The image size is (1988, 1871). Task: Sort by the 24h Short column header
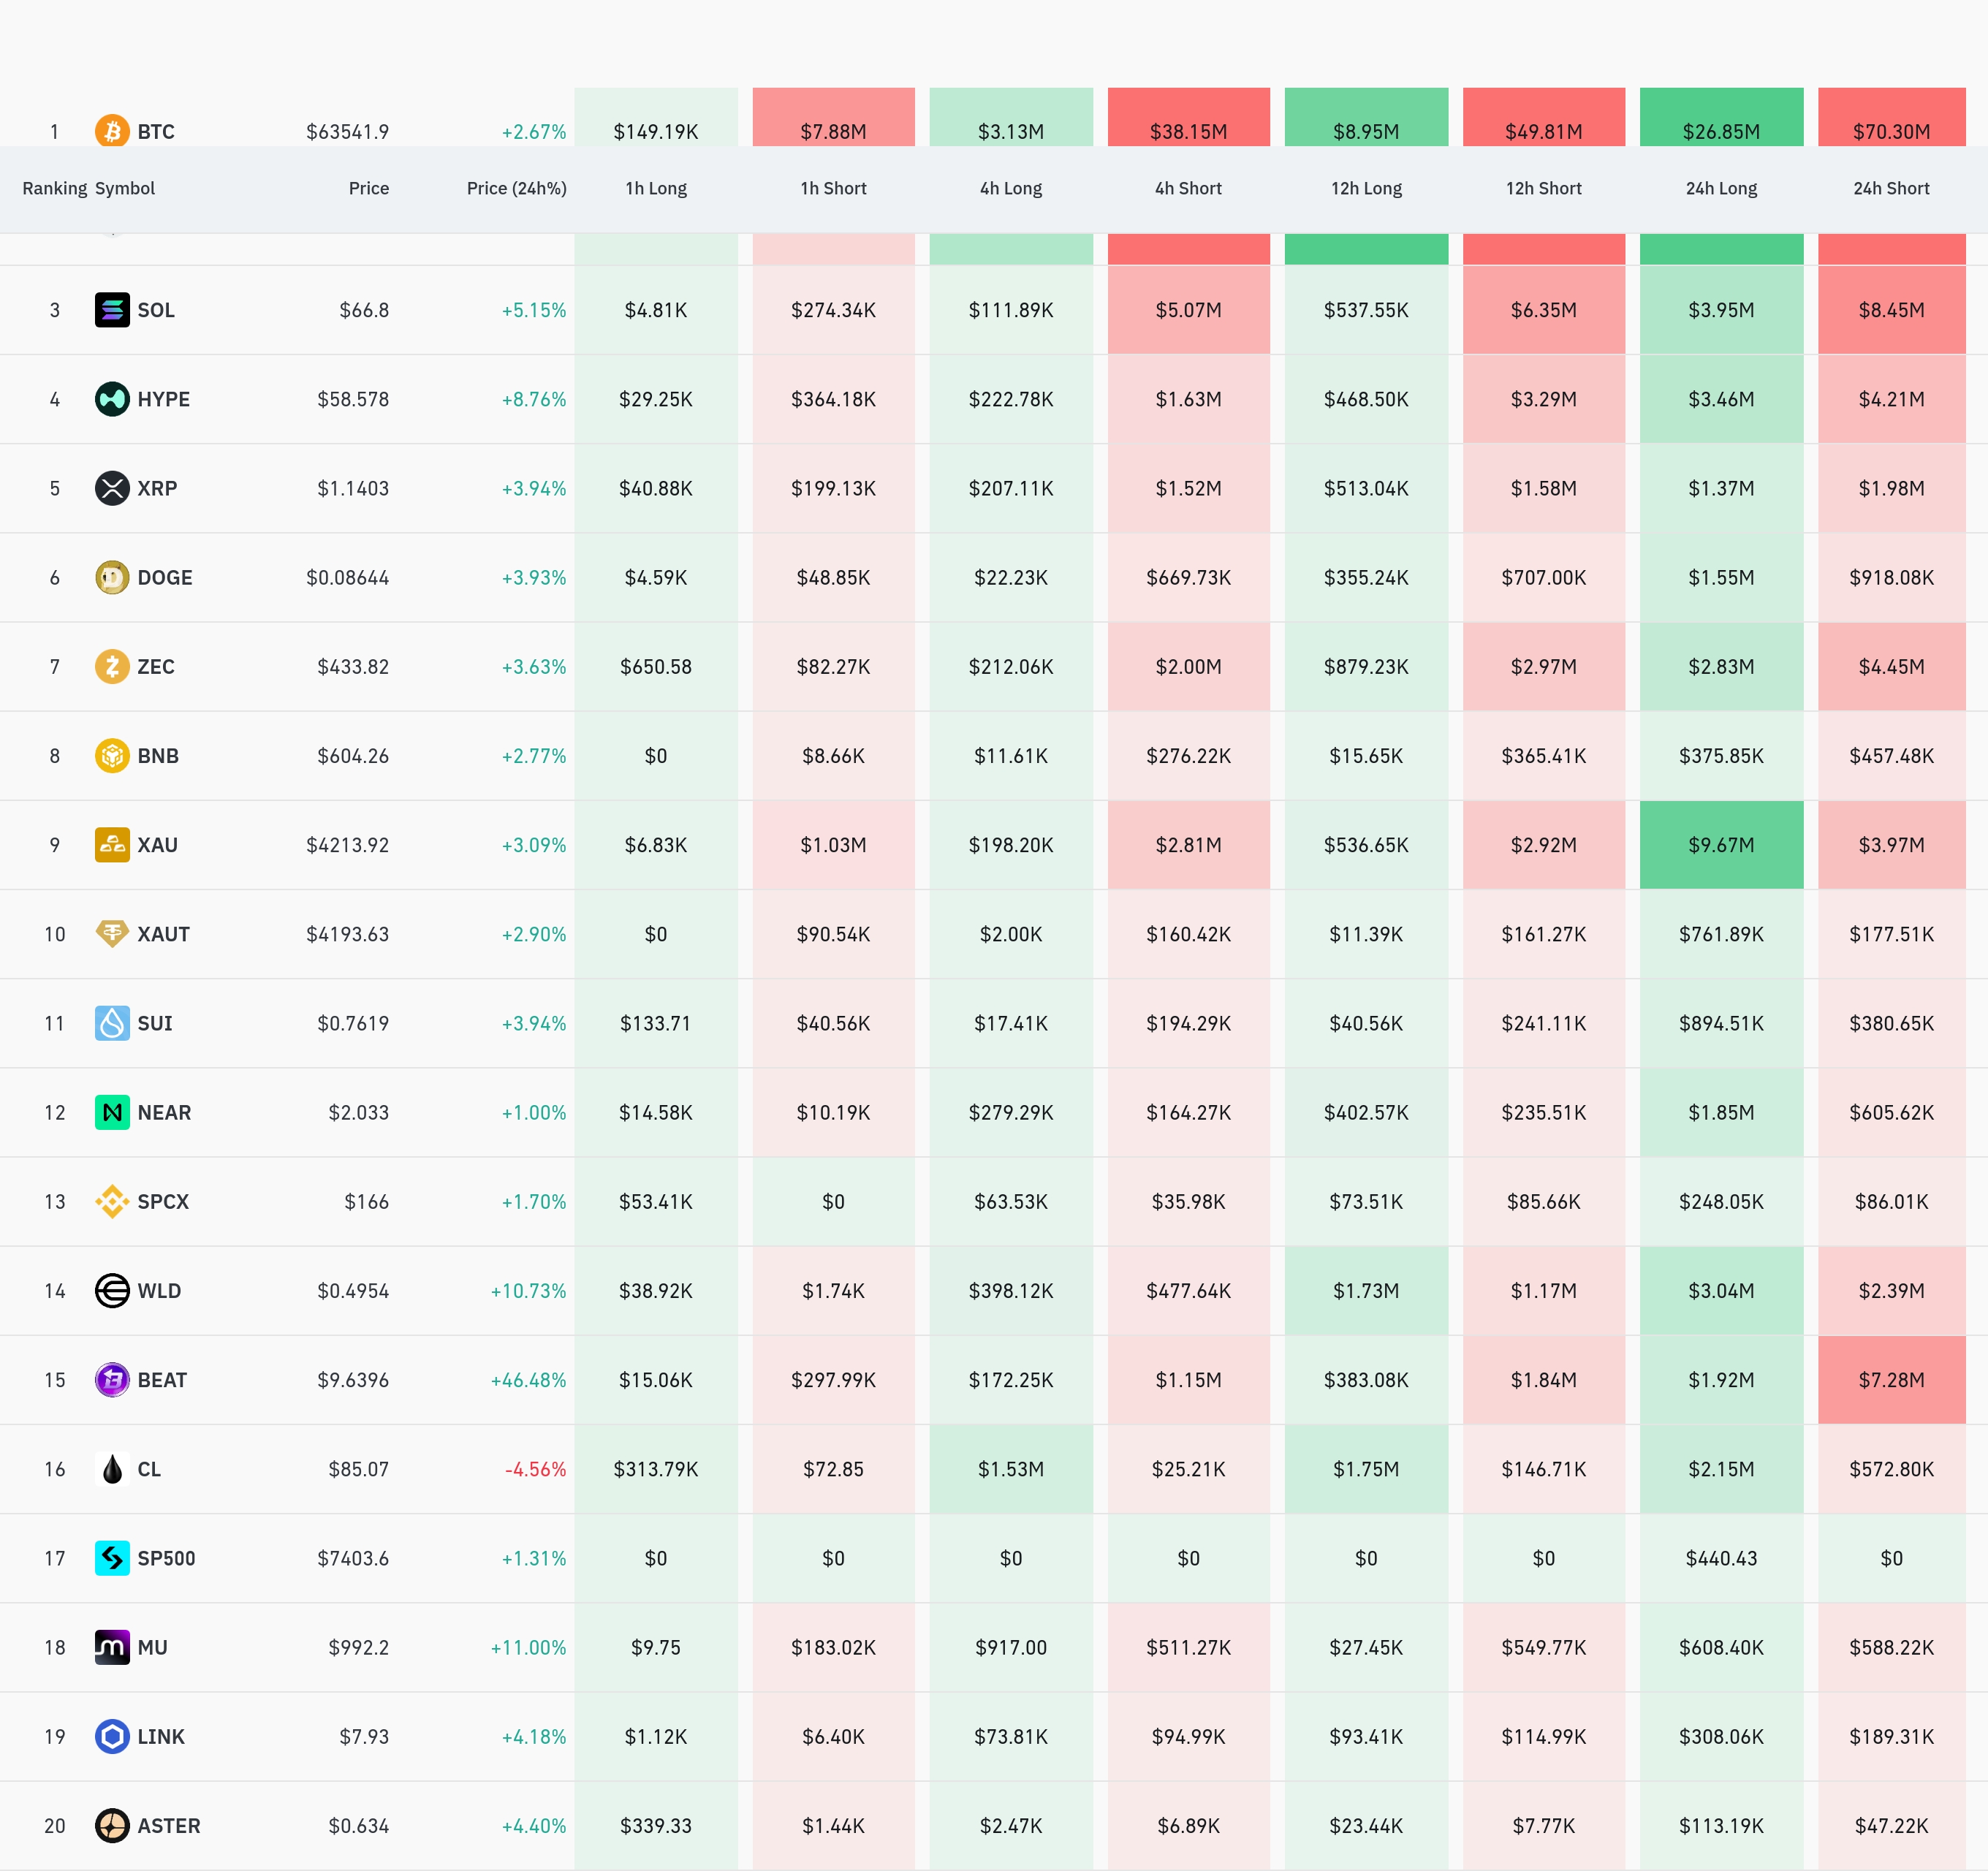point(1891,188)
